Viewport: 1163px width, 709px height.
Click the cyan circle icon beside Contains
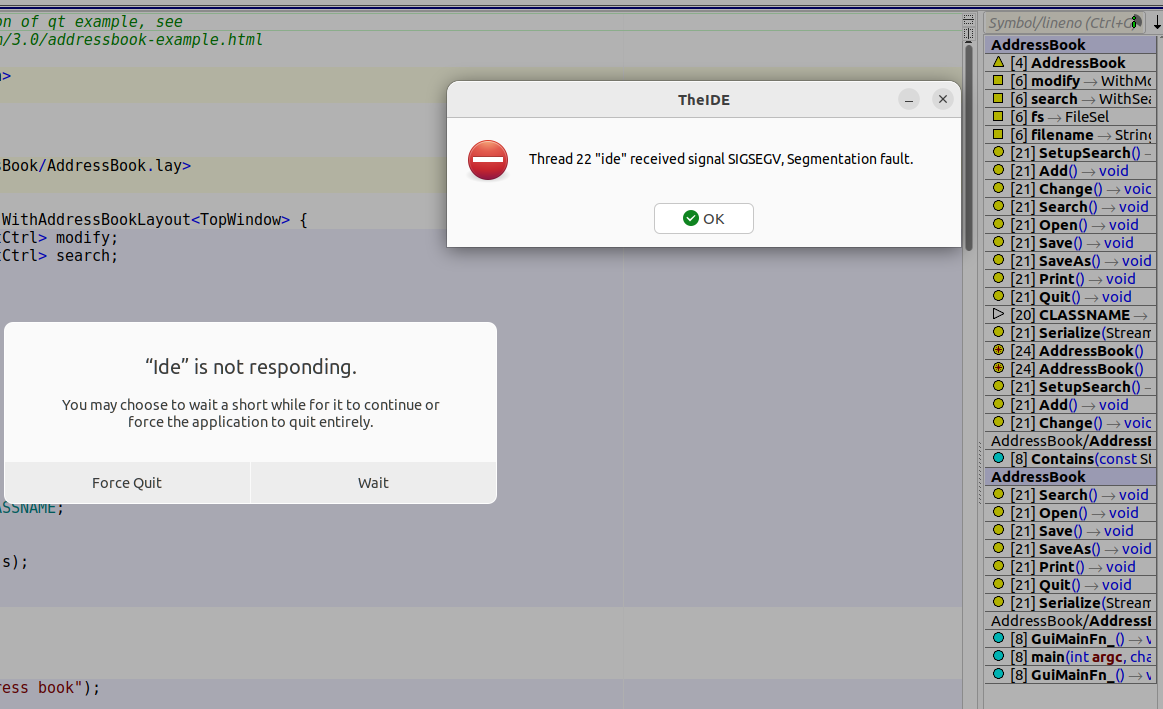[x=998, y=458]
